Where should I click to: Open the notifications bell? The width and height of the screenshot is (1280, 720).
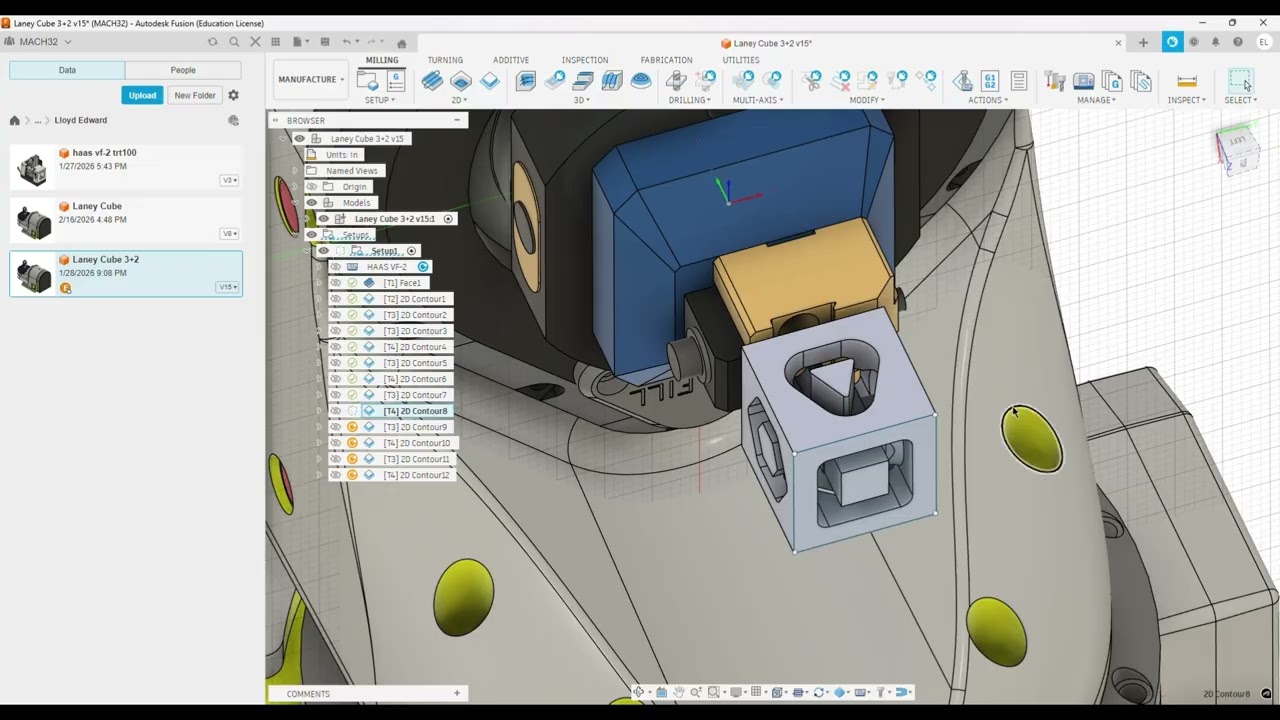pyautogui.click(x=1216, y=42)
